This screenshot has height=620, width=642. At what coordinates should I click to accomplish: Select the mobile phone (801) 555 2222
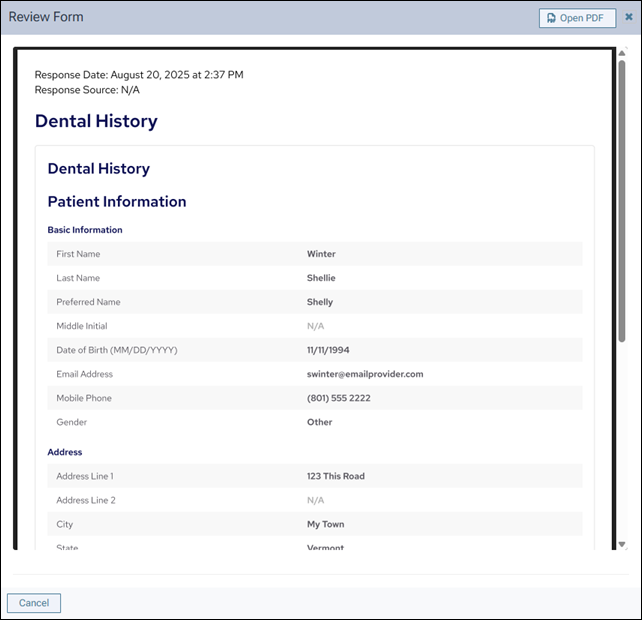tap(339, 398)
